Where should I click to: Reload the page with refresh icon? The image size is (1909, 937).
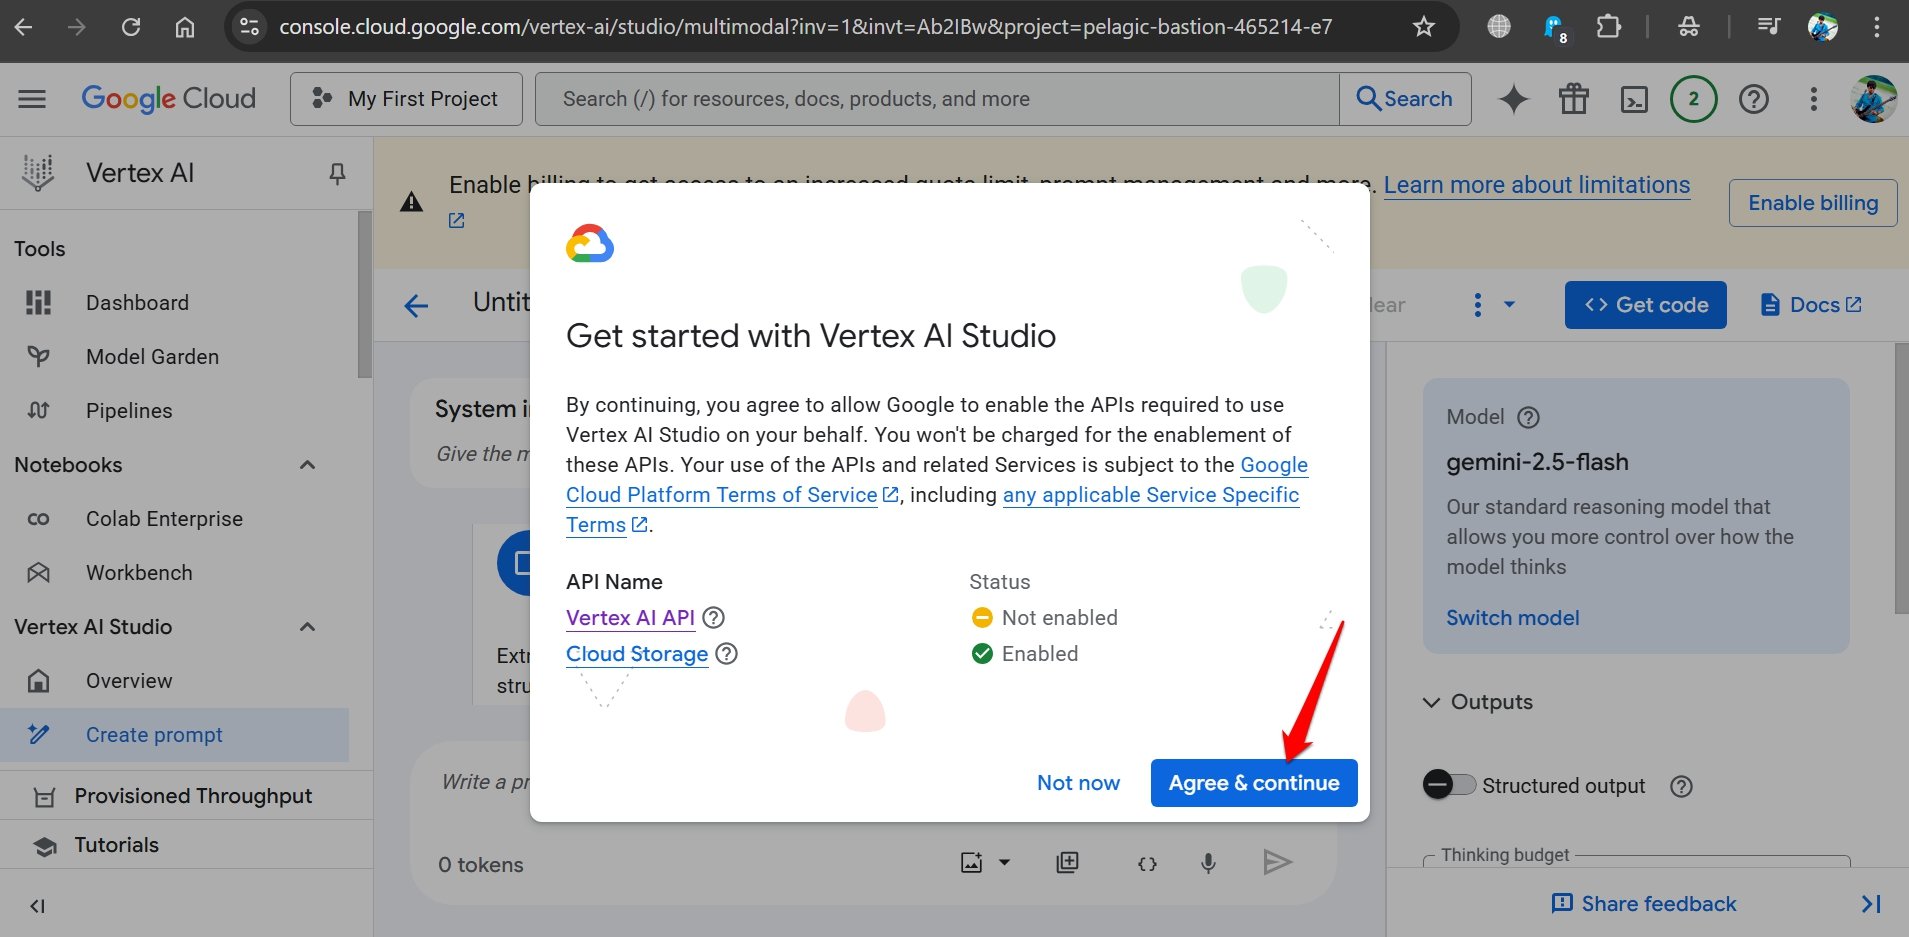(131, 27)
